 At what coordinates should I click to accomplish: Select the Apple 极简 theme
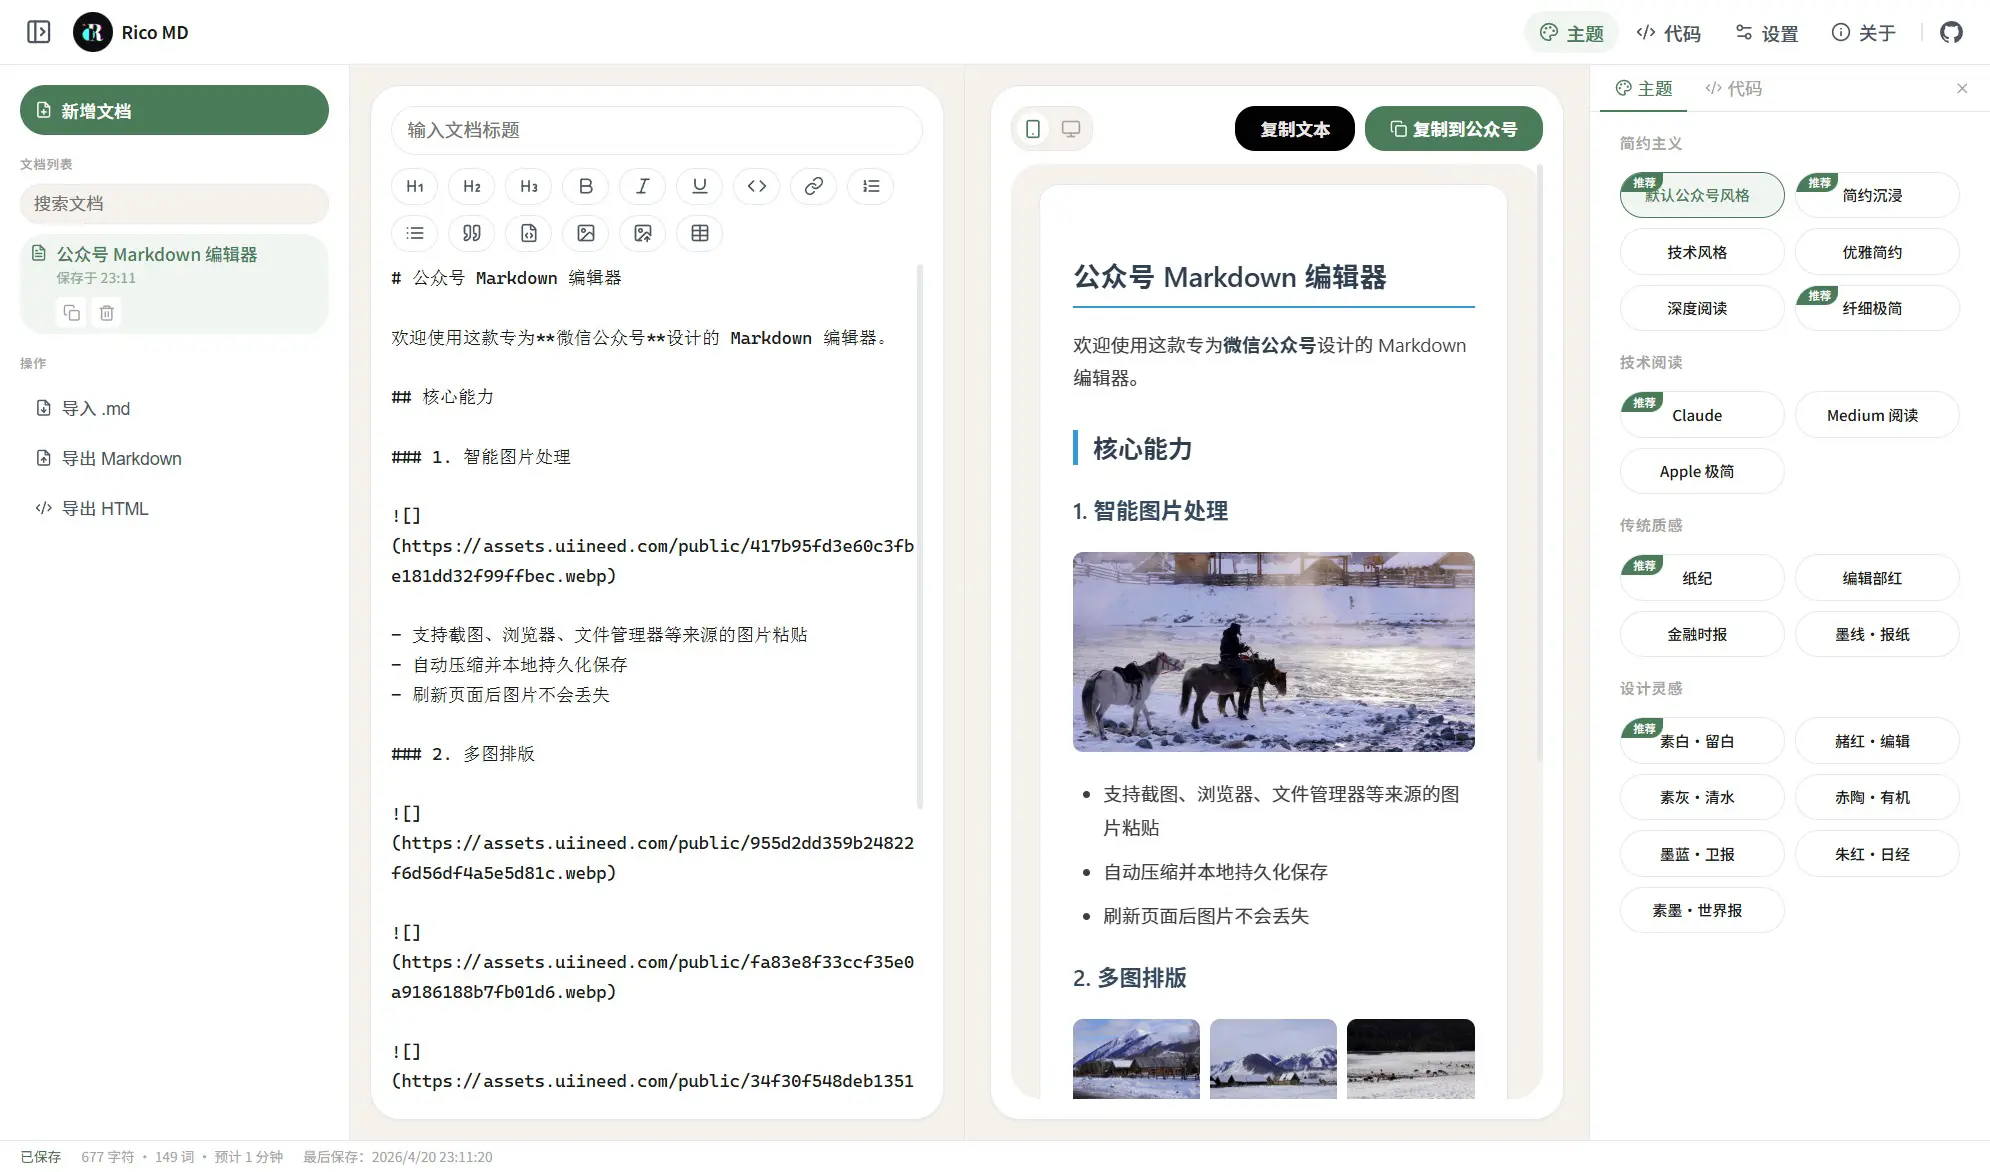point(1702,471)
